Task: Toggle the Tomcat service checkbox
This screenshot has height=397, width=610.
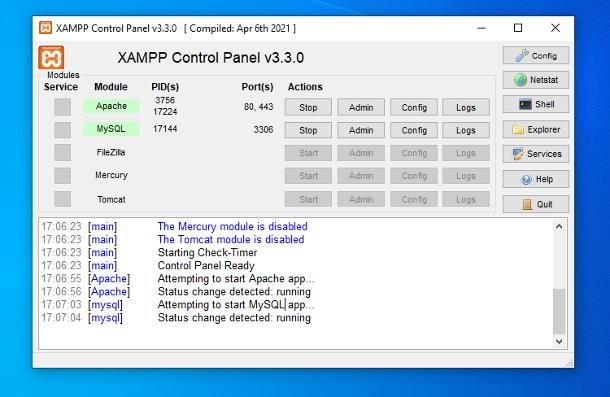Action: [62, 199]
